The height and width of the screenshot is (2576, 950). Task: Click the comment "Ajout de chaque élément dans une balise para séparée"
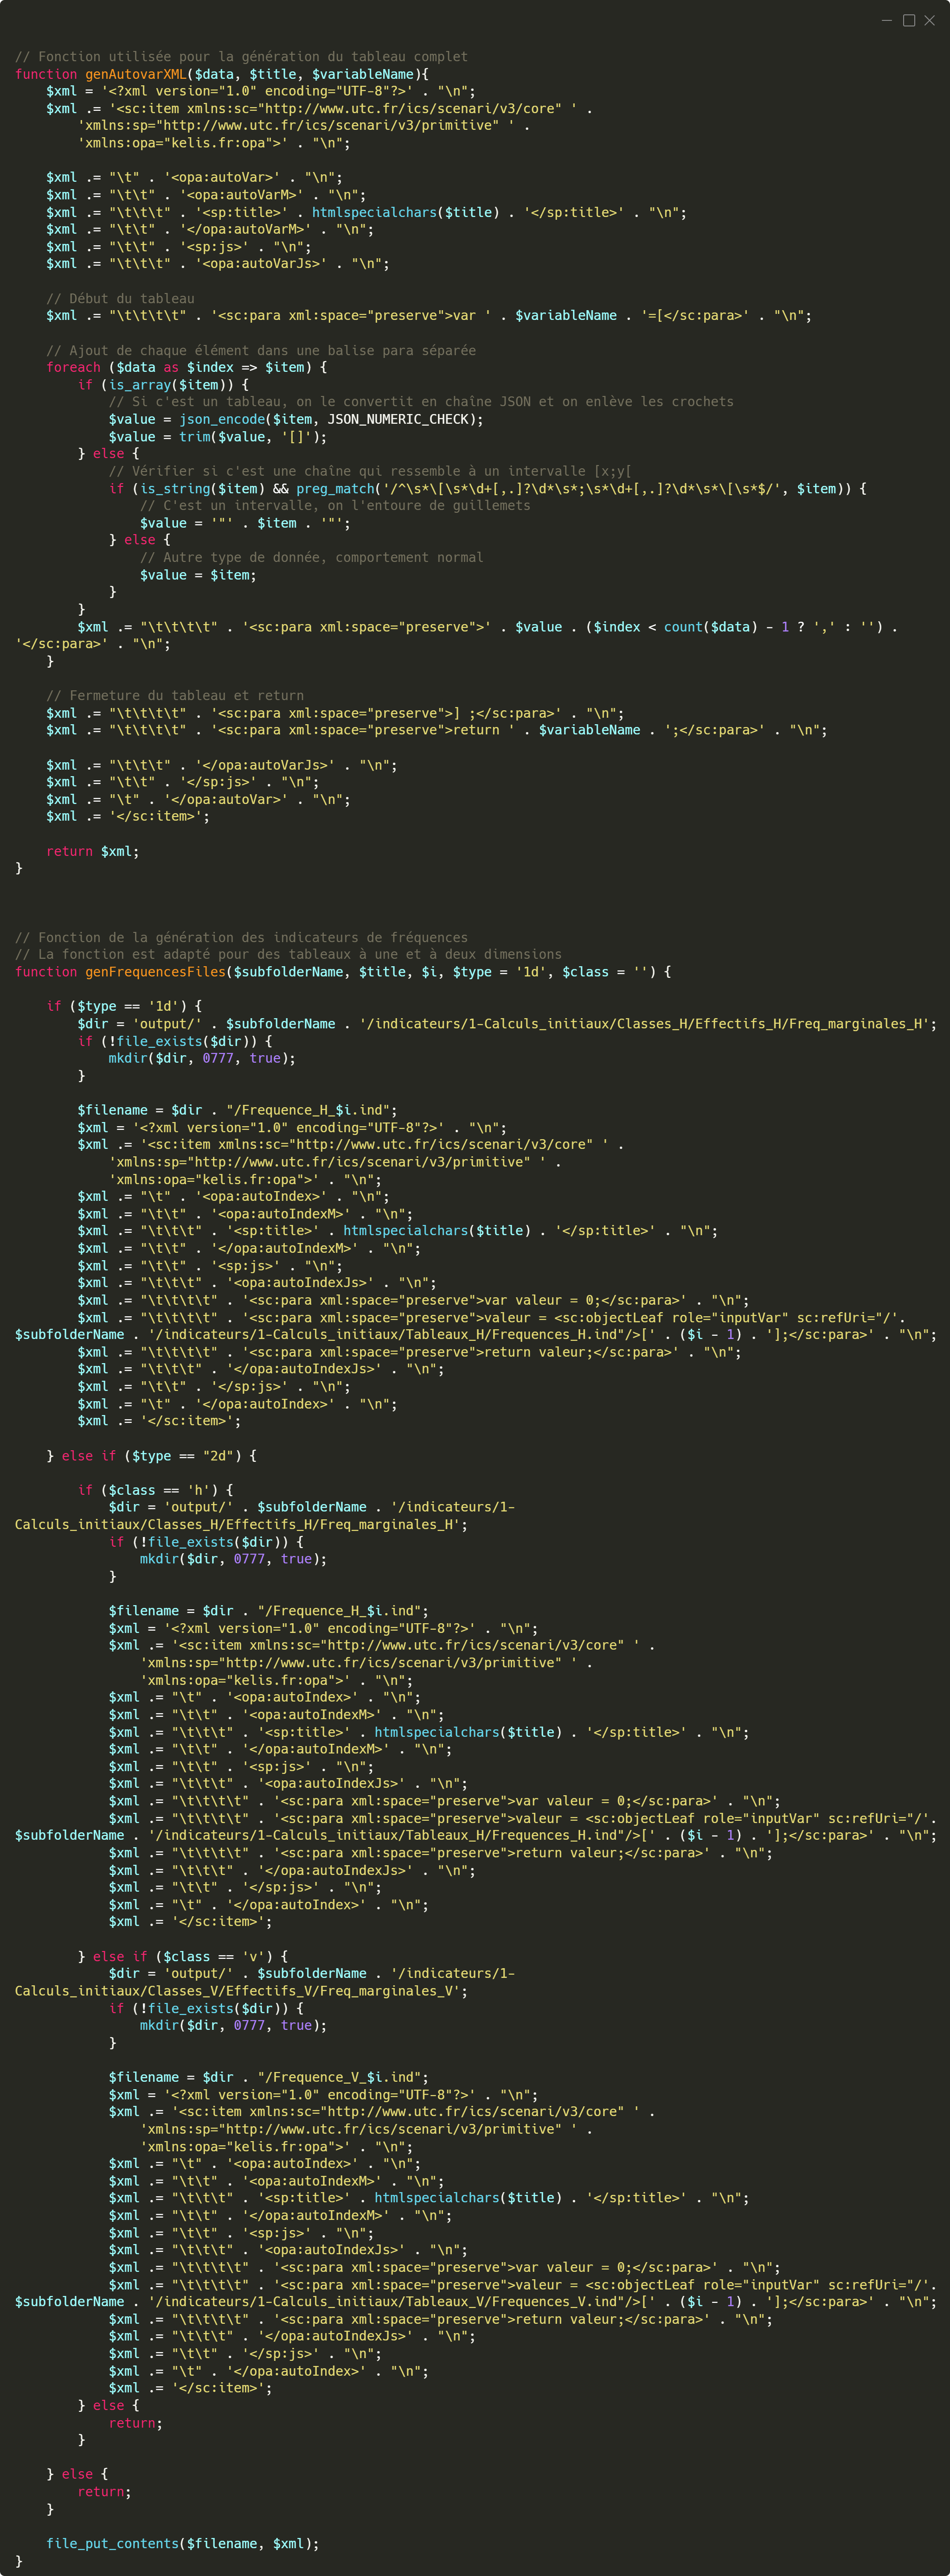[261, 350]
